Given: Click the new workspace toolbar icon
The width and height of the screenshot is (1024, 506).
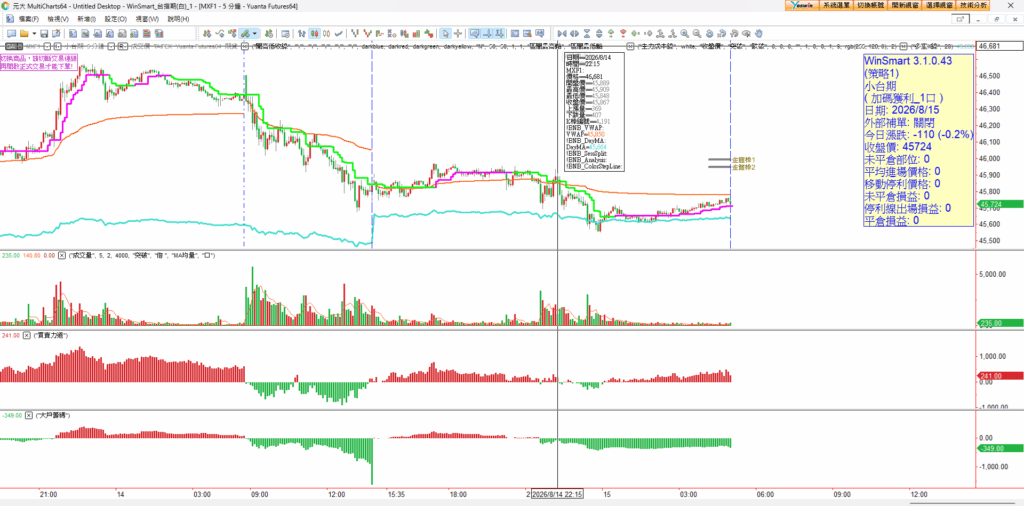Looking at the screenshot, I should [11, 33].
